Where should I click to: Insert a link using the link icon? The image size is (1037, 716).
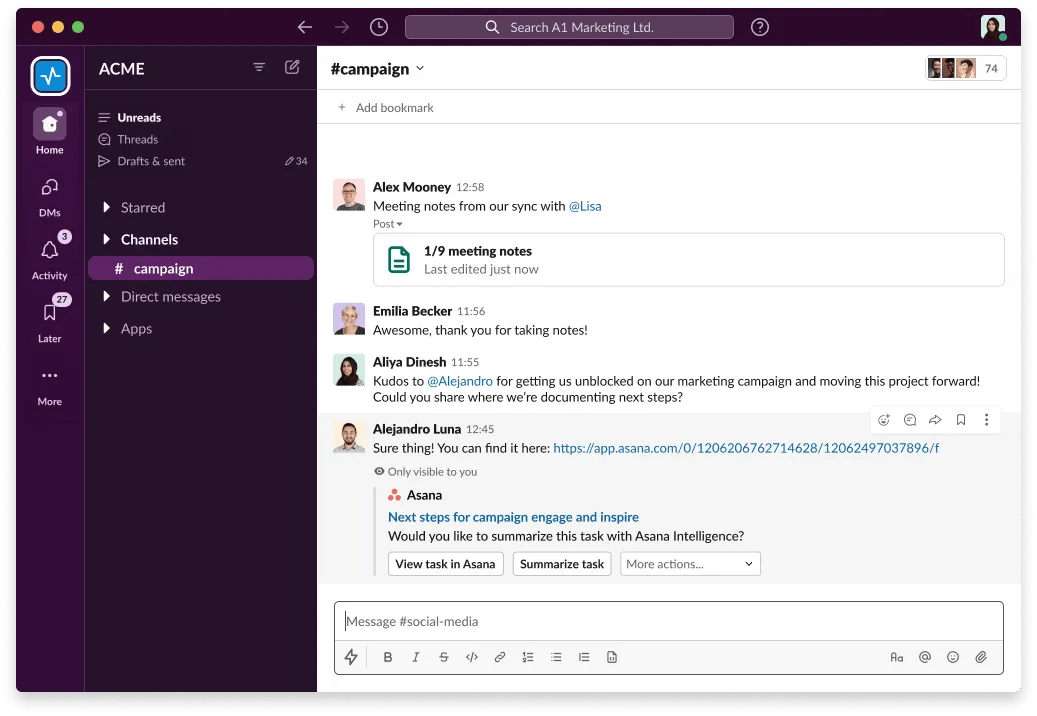click(x=500, y=657)
